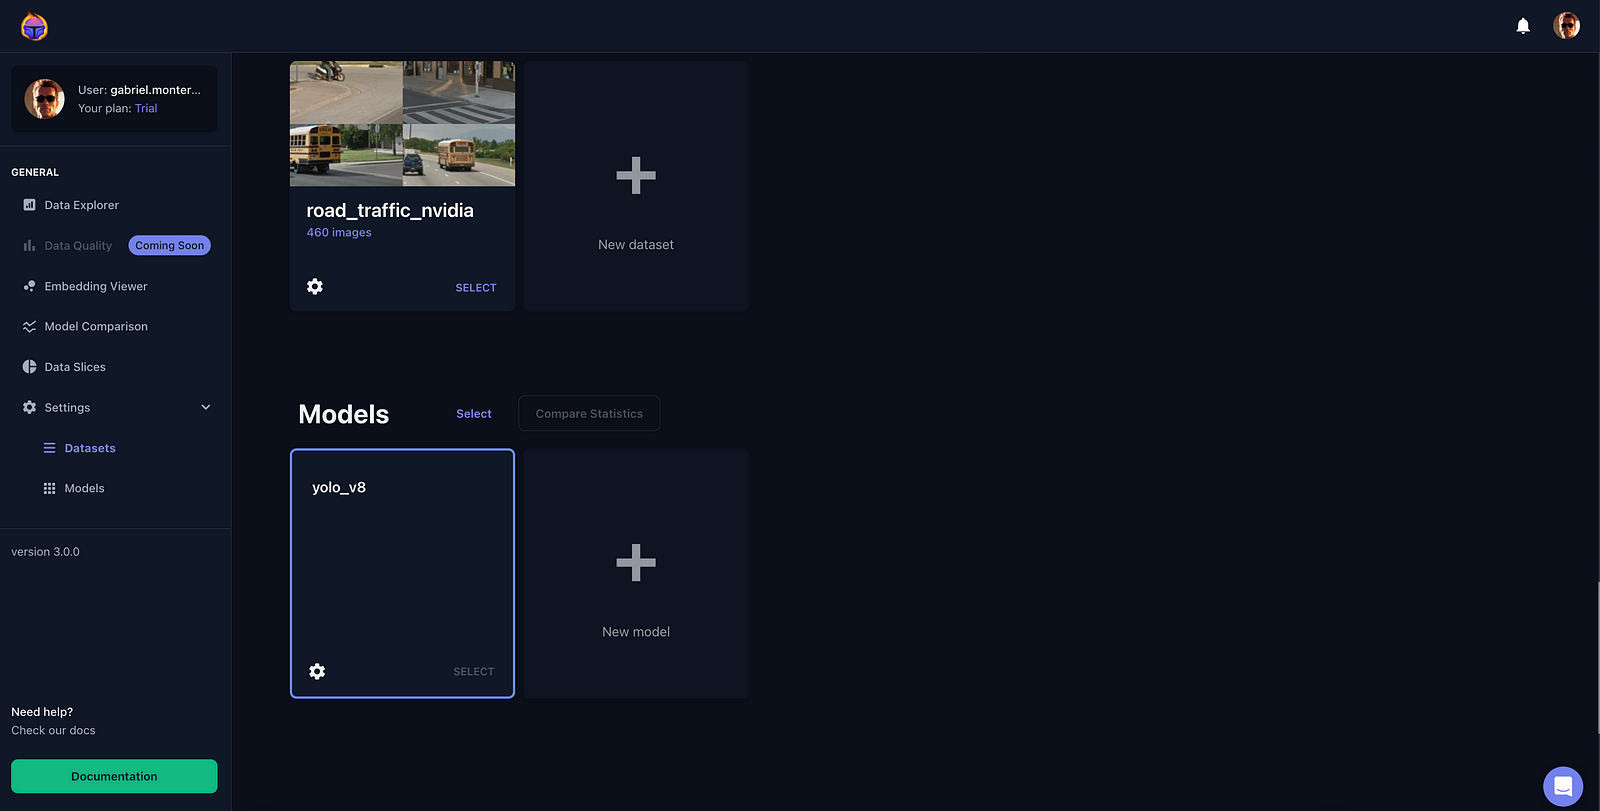The image size is (1600, 811).
Task: Click the Compare Statistics button
Action: (x=589, y=414)
